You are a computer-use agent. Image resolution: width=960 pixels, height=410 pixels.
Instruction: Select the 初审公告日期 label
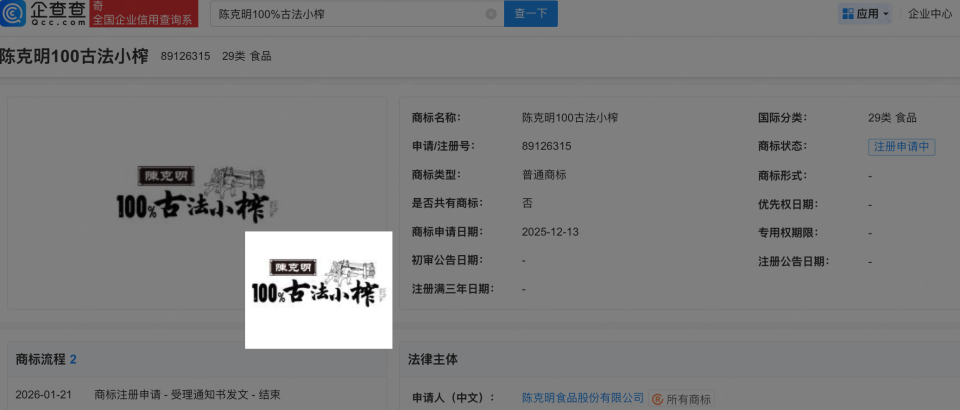(x=448, y=260)
